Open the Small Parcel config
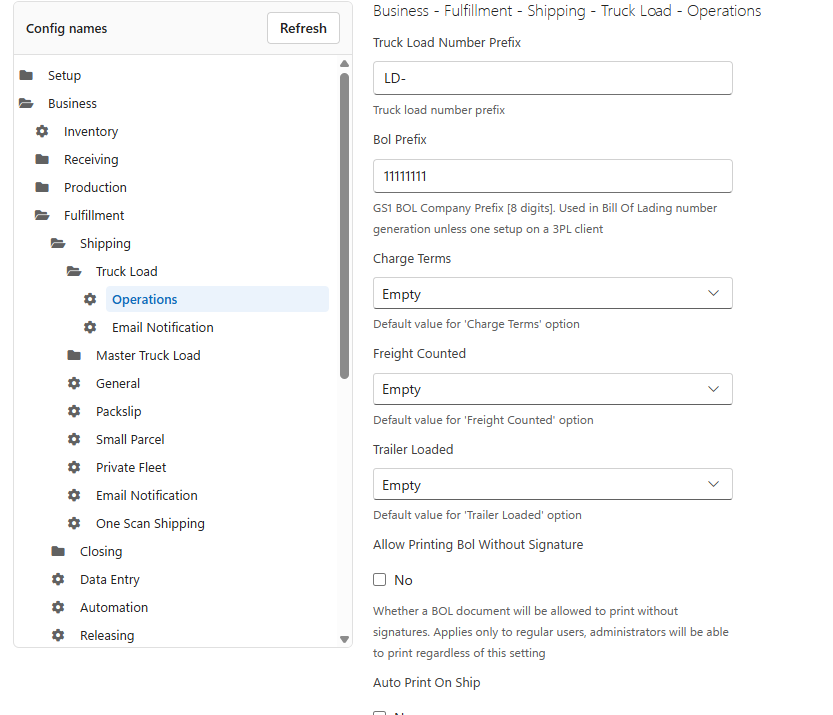 [x=130, y=439]
